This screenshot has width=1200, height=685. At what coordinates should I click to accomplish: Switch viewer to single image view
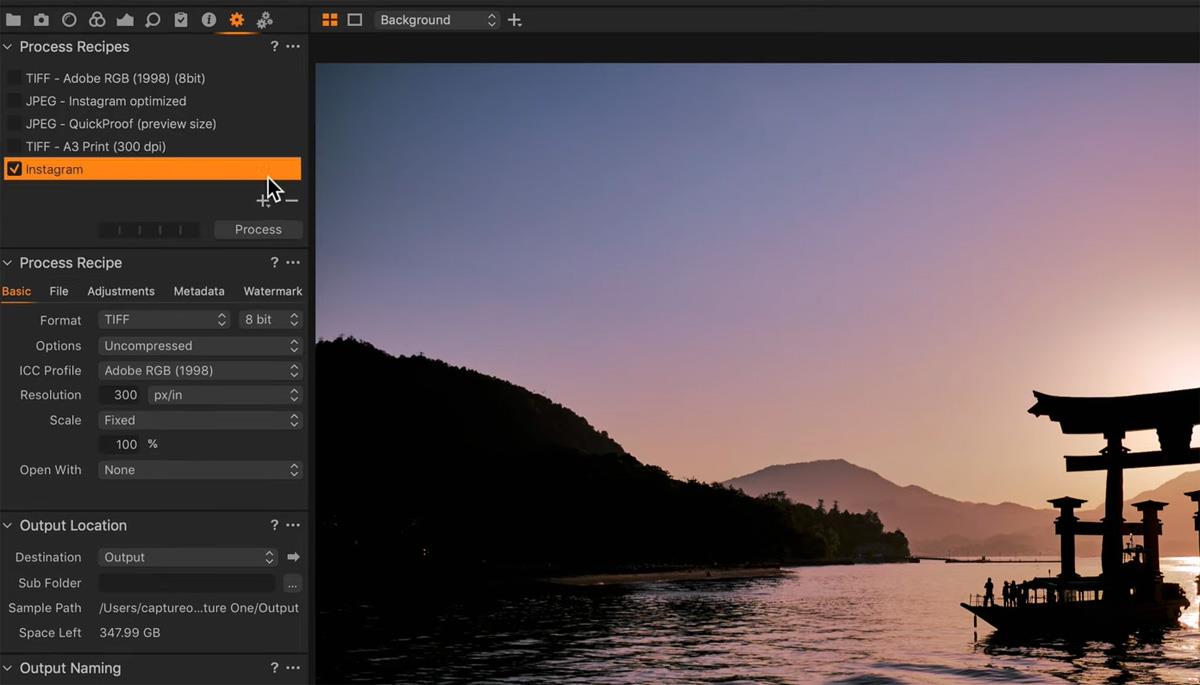tap(354, 20)
